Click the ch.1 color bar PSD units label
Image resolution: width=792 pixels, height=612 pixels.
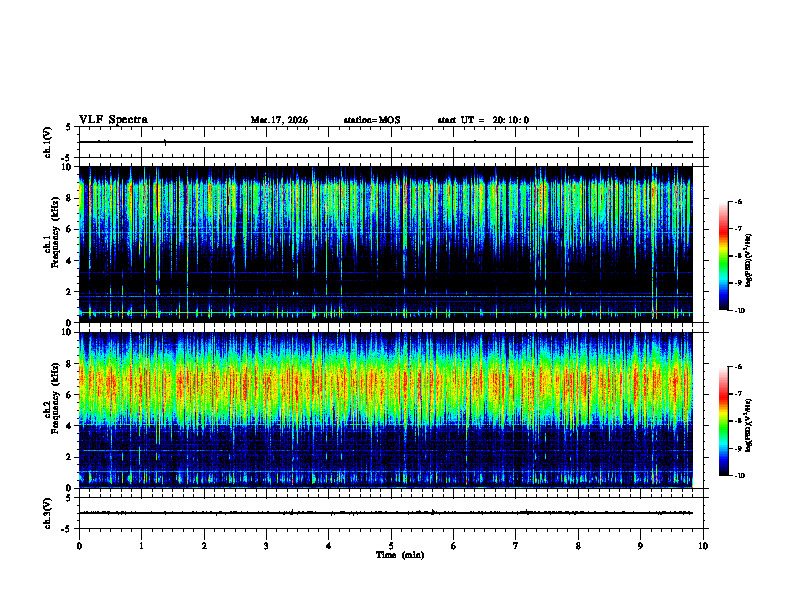pos(749,260)
